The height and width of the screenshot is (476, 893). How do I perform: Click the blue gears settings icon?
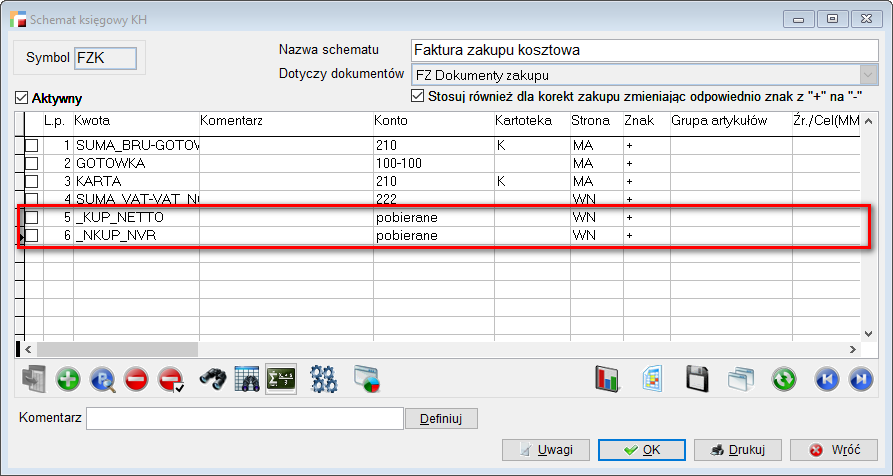tap(324, 378)
